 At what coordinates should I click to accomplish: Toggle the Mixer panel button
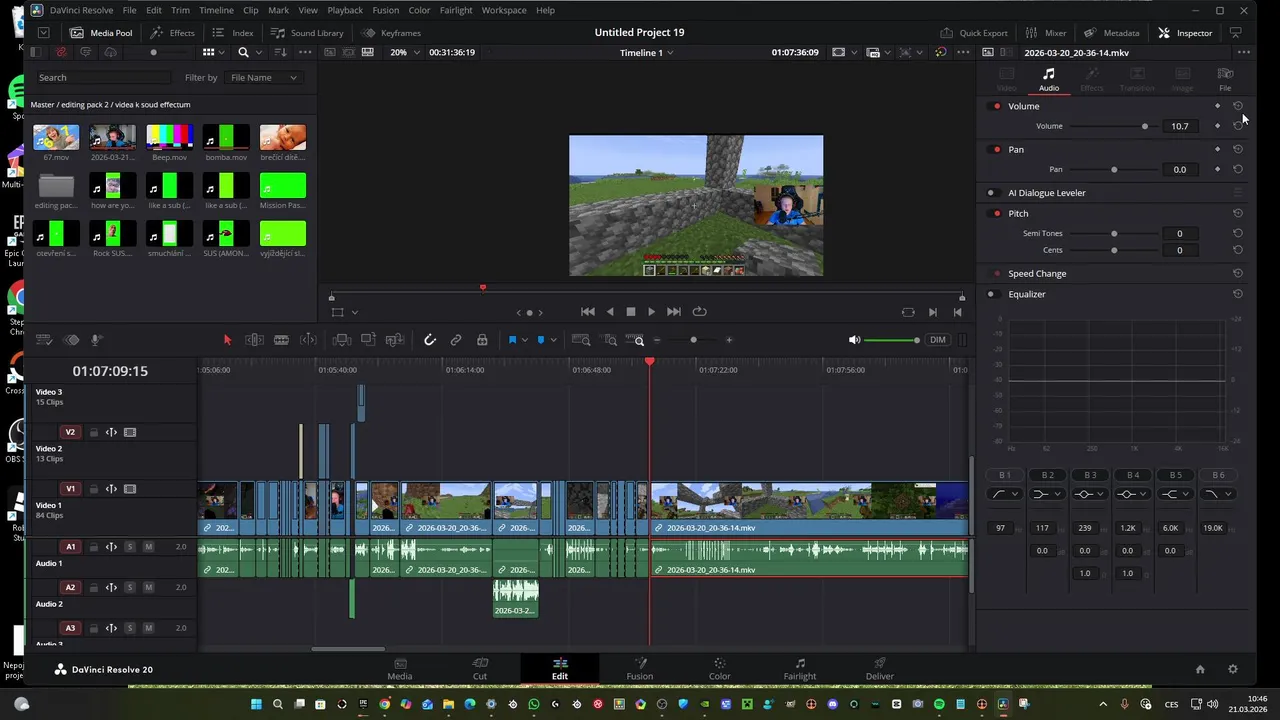point(1046,33)
